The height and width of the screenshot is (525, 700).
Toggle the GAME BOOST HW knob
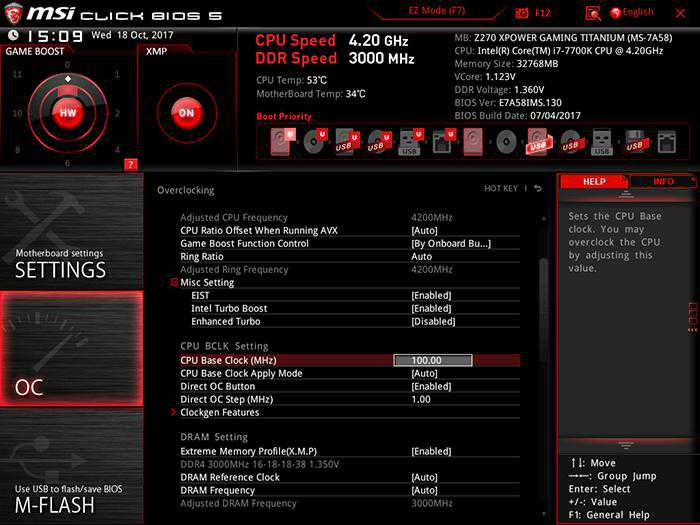click(68, 113)
